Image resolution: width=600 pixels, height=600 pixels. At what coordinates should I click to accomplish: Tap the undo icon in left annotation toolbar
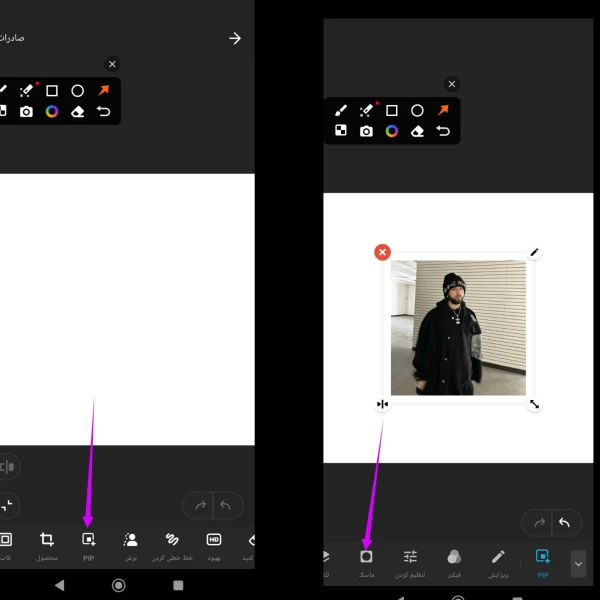click(x=103, y=111)
